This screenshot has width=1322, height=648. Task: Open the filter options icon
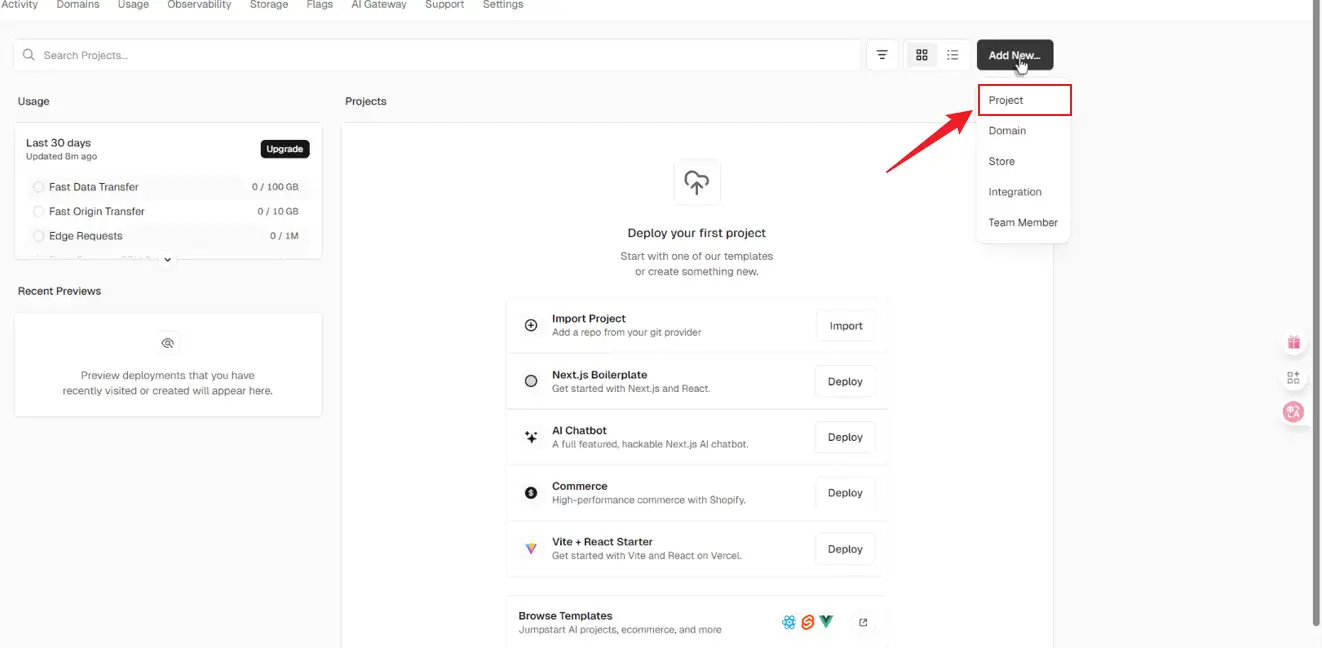pos(882,55)
